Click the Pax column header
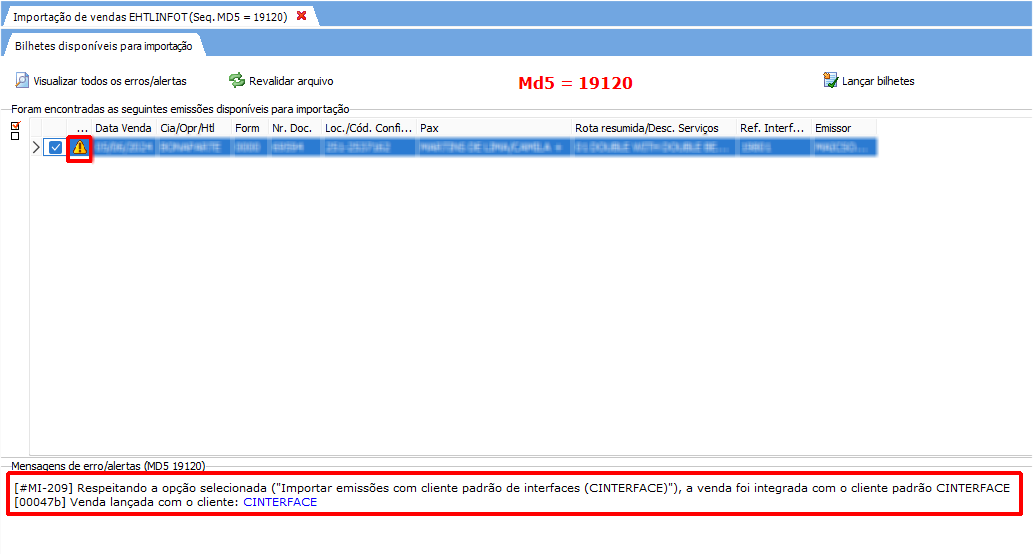 (493, 128)
